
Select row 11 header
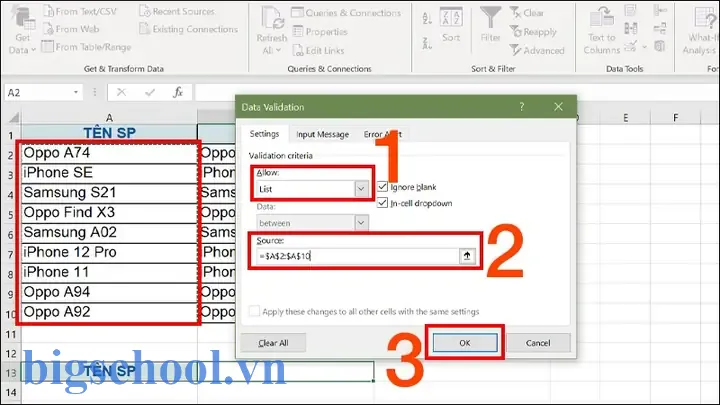11,334
